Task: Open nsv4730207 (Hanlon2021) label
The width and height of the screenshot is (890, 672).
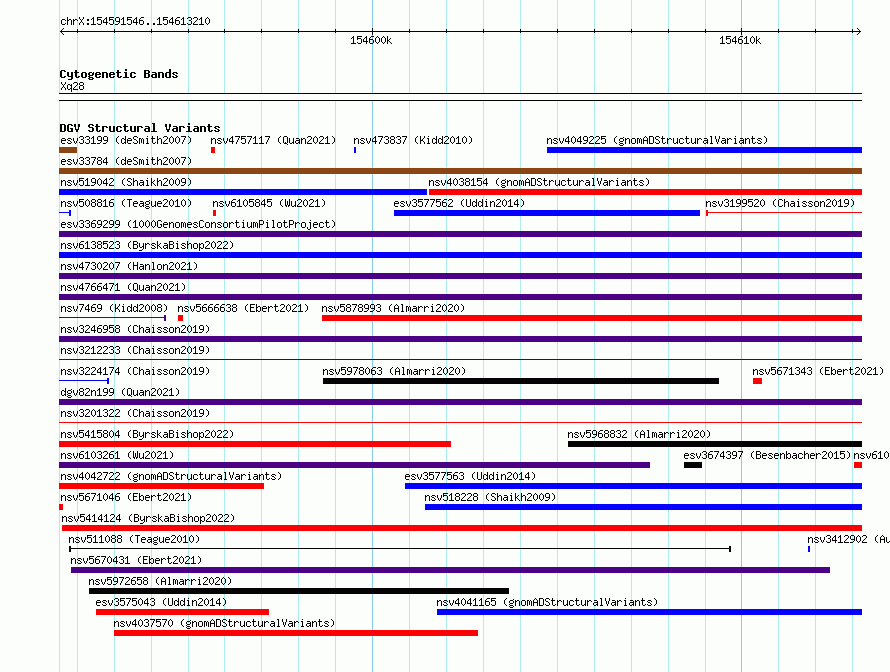Action: (129, 266)
